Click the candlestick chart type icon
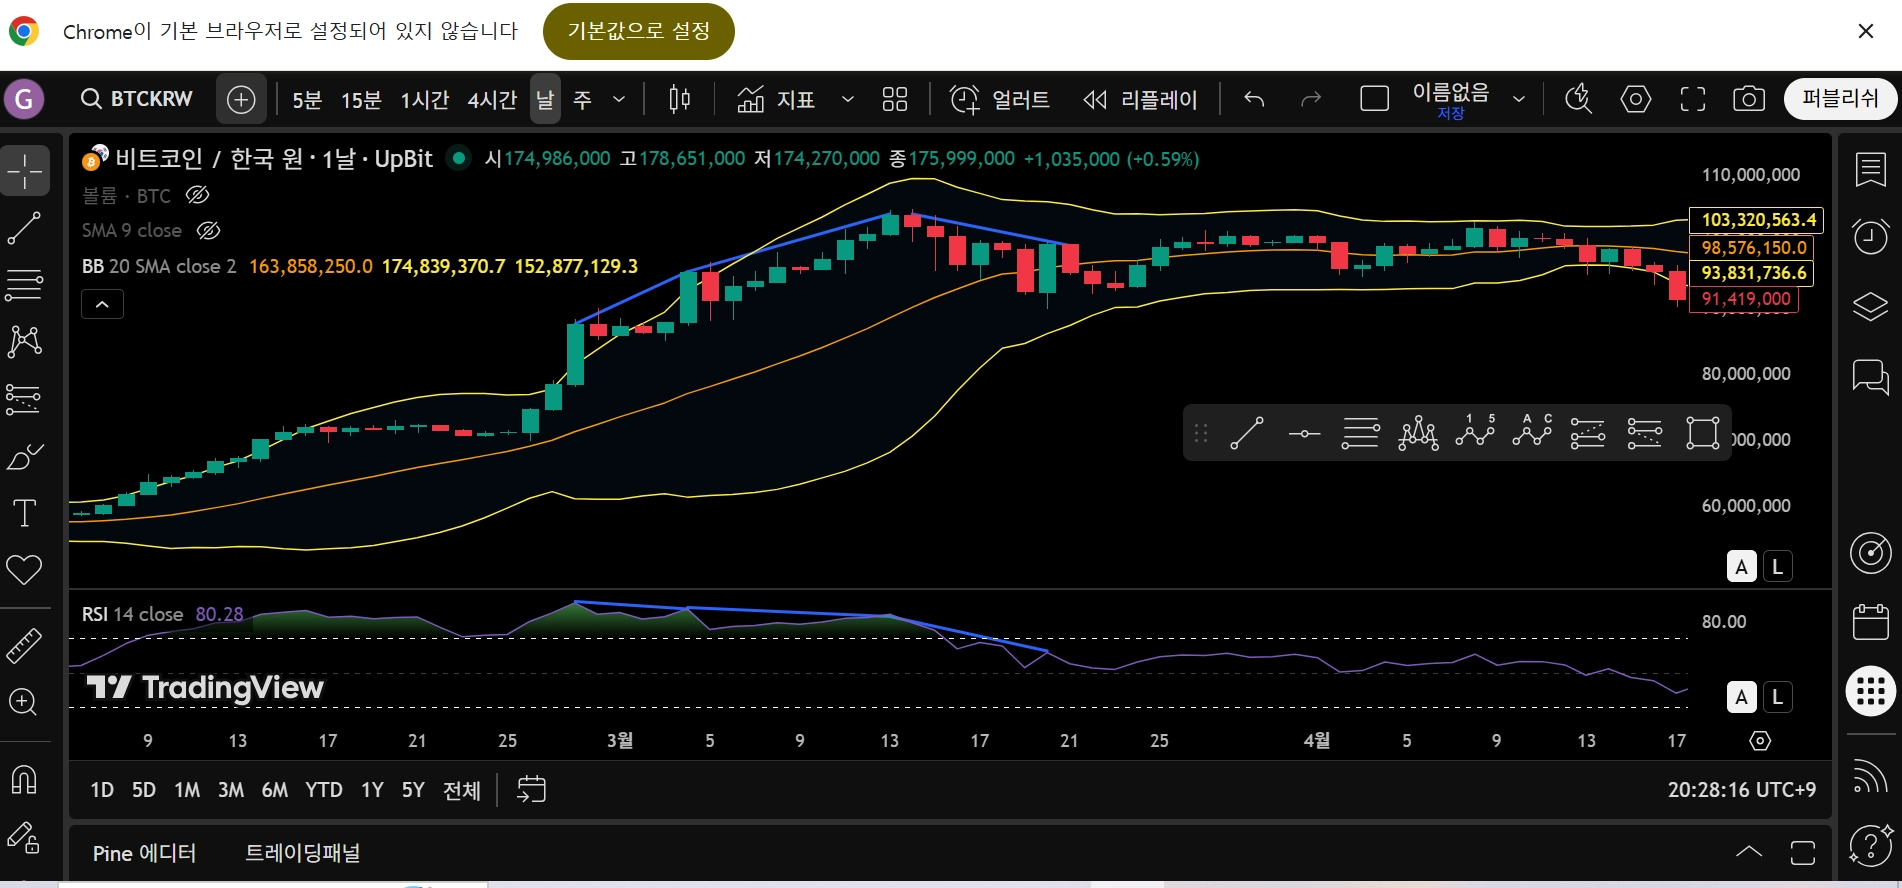The width and height of the screenshot is (1902, 888). click(679, 99)
